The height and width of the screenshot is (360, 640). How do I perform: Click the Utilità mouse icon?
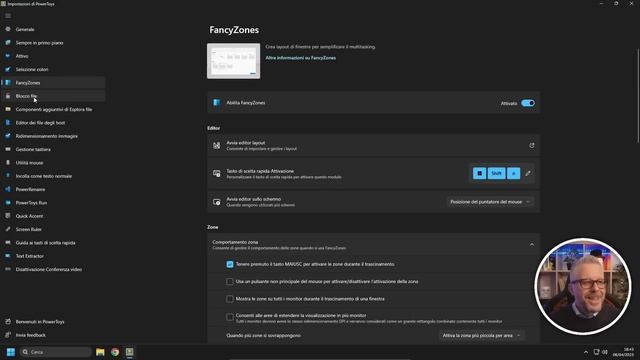pos(8,162)
